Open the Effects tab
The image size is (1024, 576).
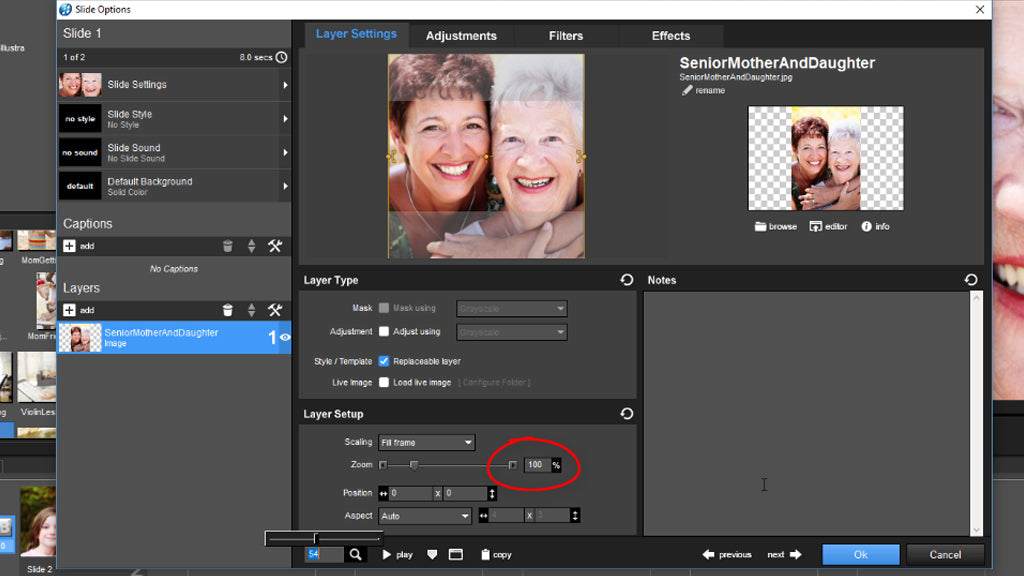(x=670, y=35)
